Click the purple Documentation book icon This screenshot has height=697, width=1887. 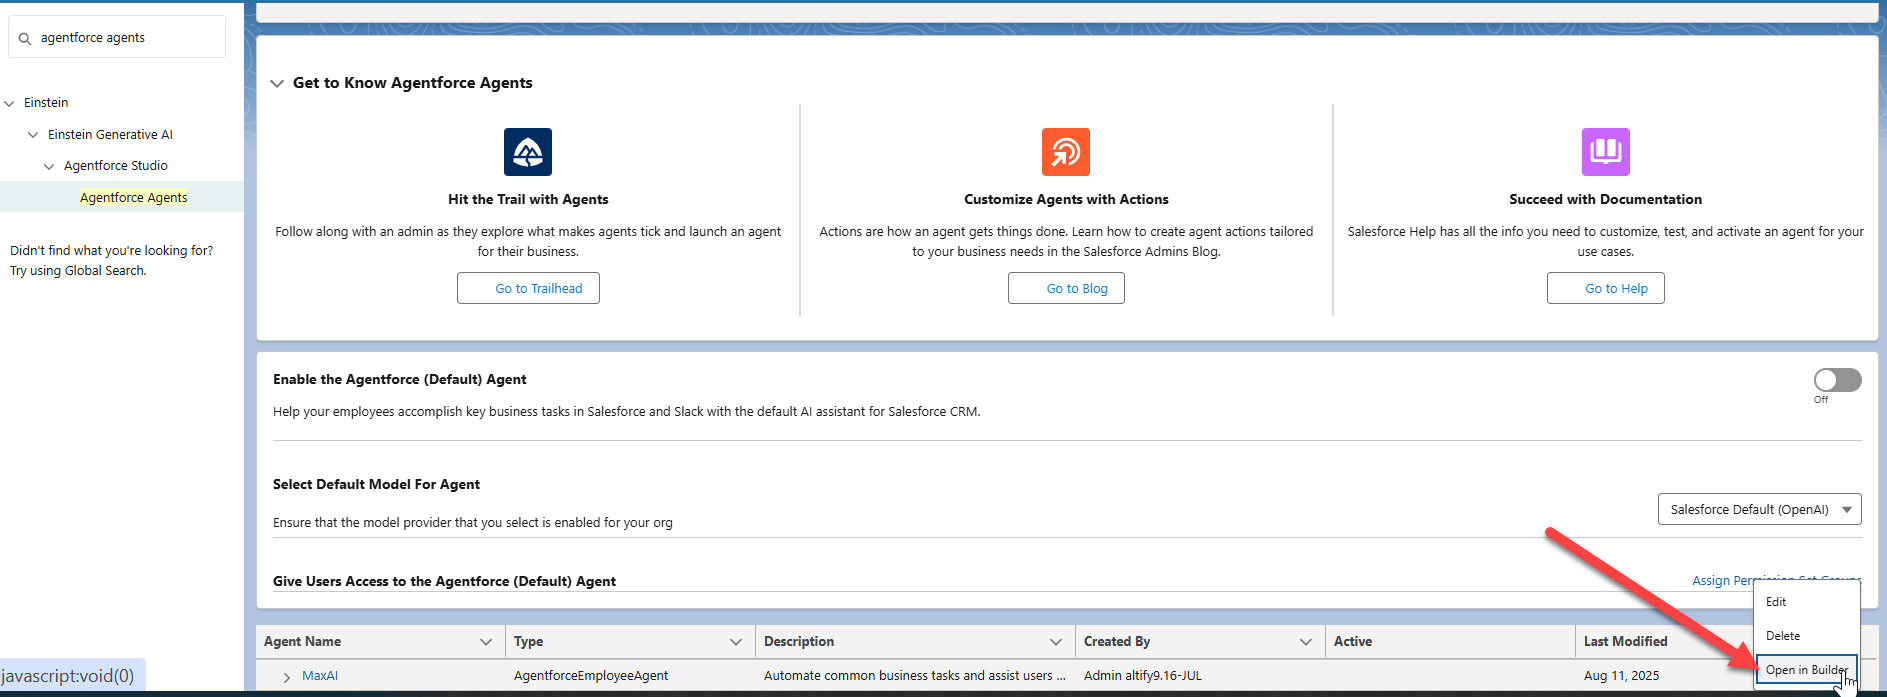(1605, 152)
